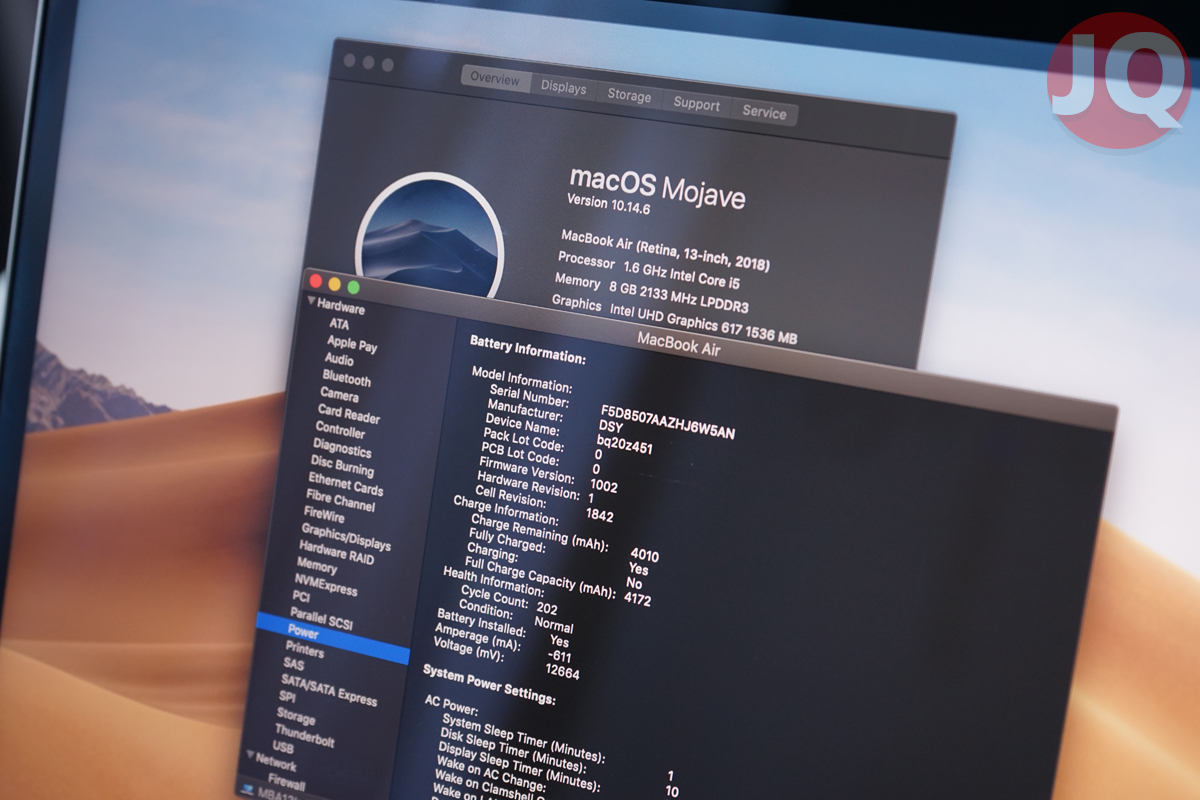Switch to the Overview tab
Image resolution: width=1200 pixels, height=800 pixels.
coord(495,79)
